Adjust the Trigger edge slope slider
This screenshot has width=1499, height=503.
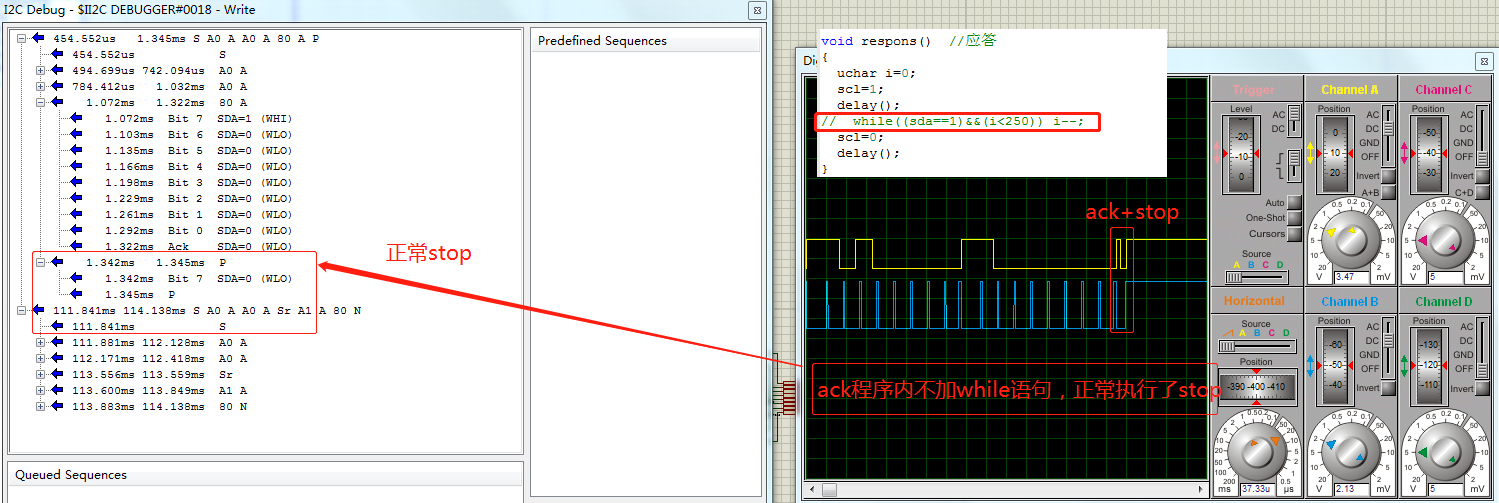pos(1295,164)
